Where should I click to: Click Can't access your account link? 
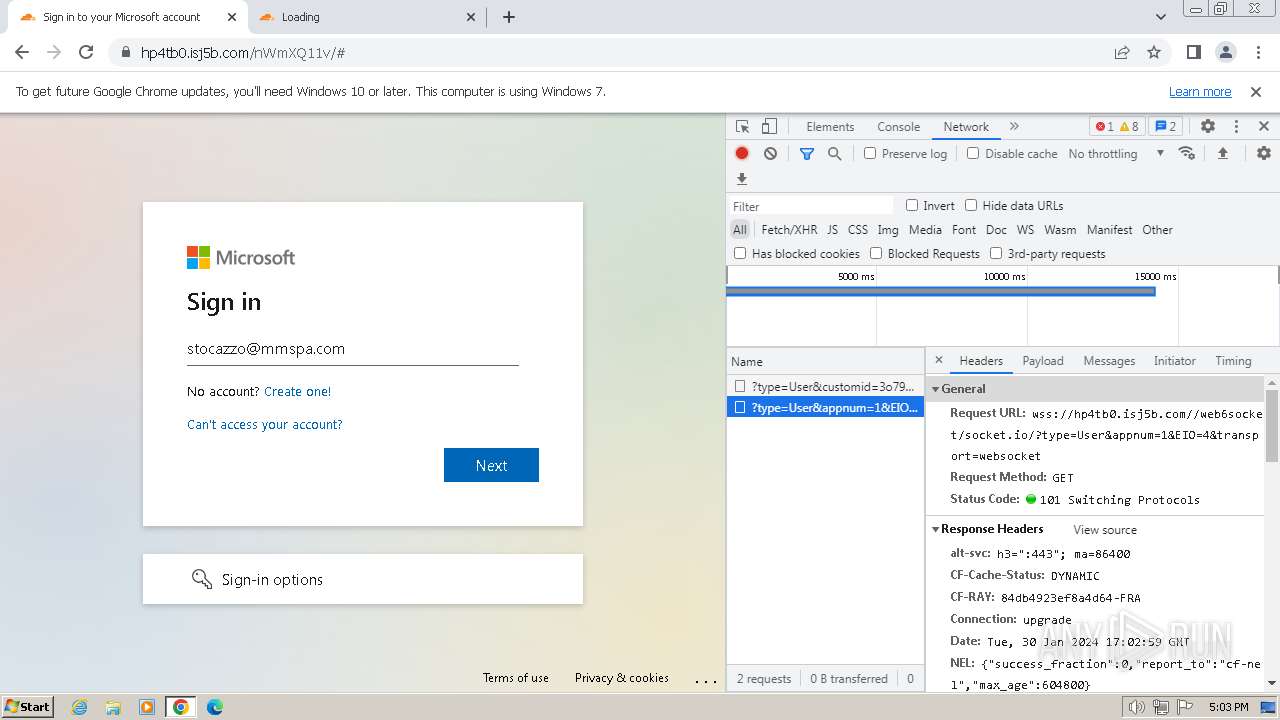coord(265,424)
